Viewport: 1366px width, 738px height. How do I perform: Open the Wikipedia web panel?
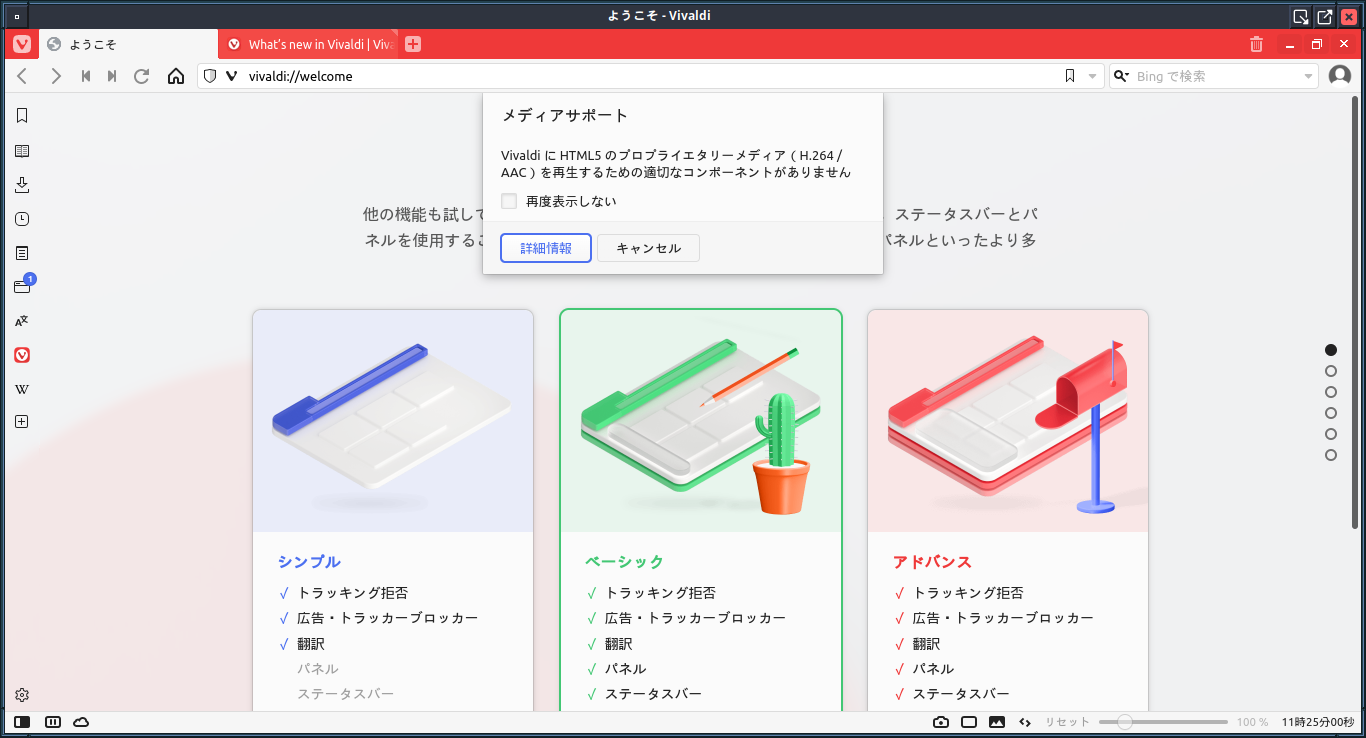click(x=22, y=389)
